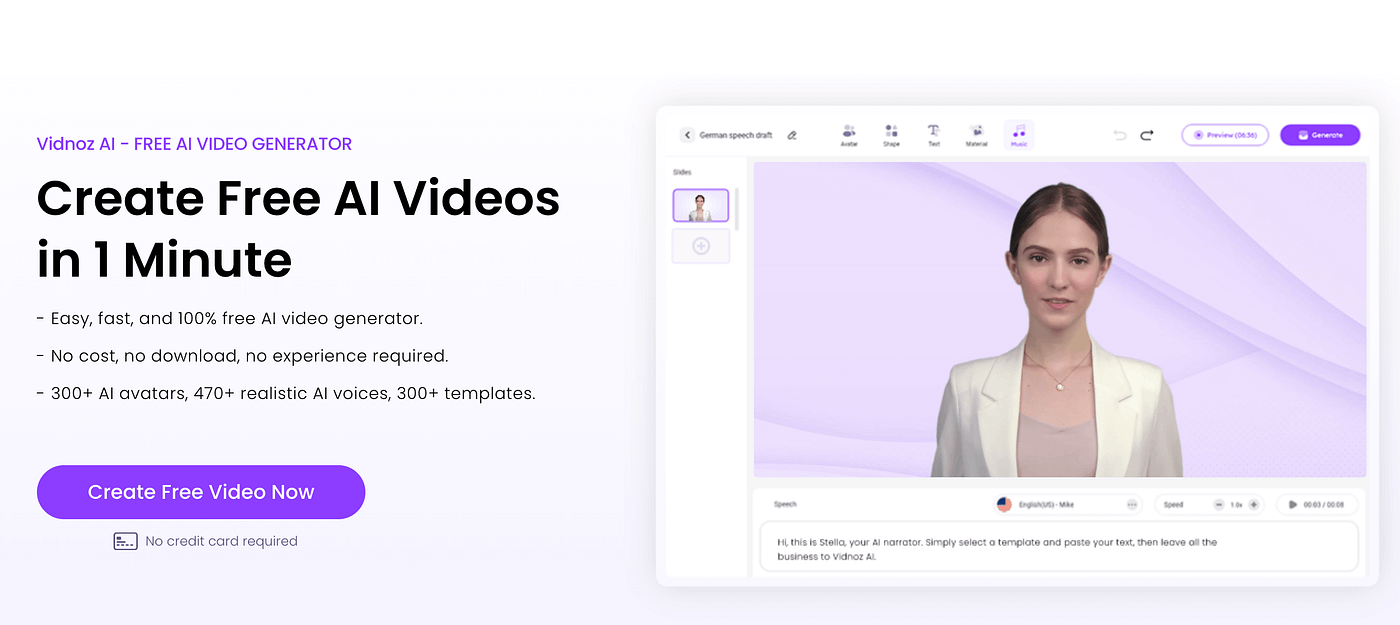This screenshot has height=625, width=1400.
Task: Open voice options via the three-dot icon
Action: click(x=1132, y=505)
